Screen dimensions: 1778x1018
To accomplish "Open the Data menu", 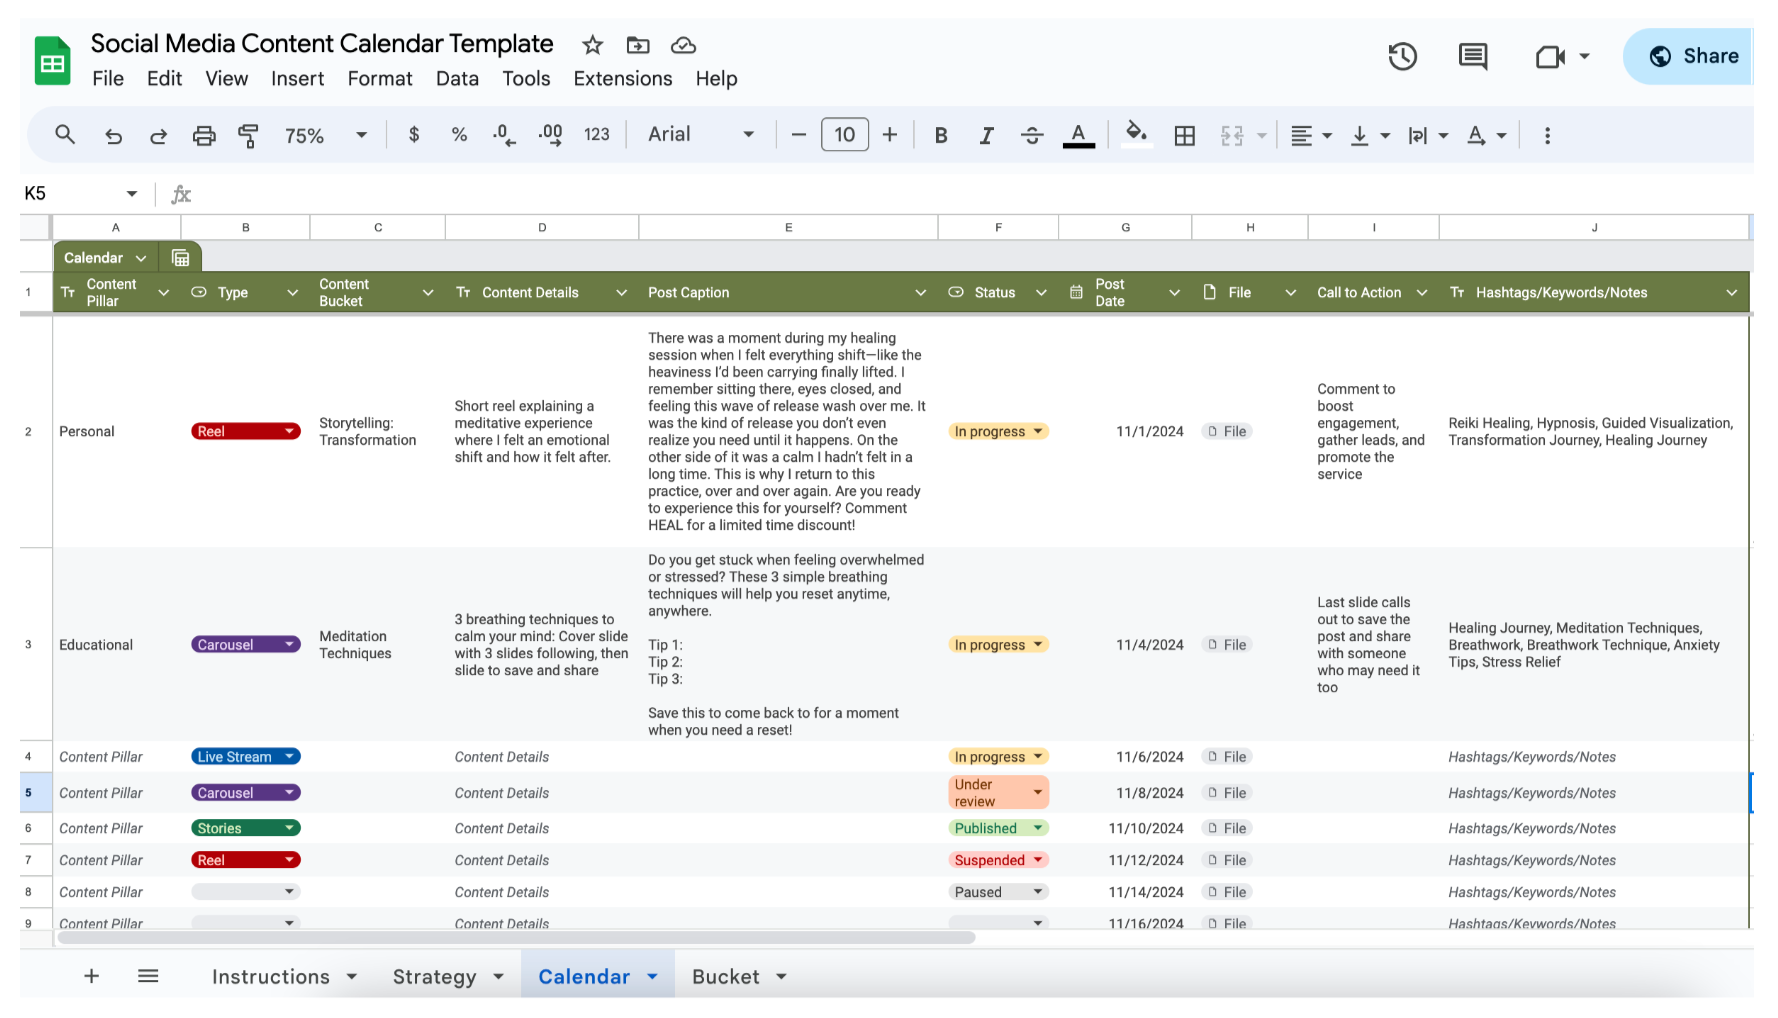I will click(457, 78).
